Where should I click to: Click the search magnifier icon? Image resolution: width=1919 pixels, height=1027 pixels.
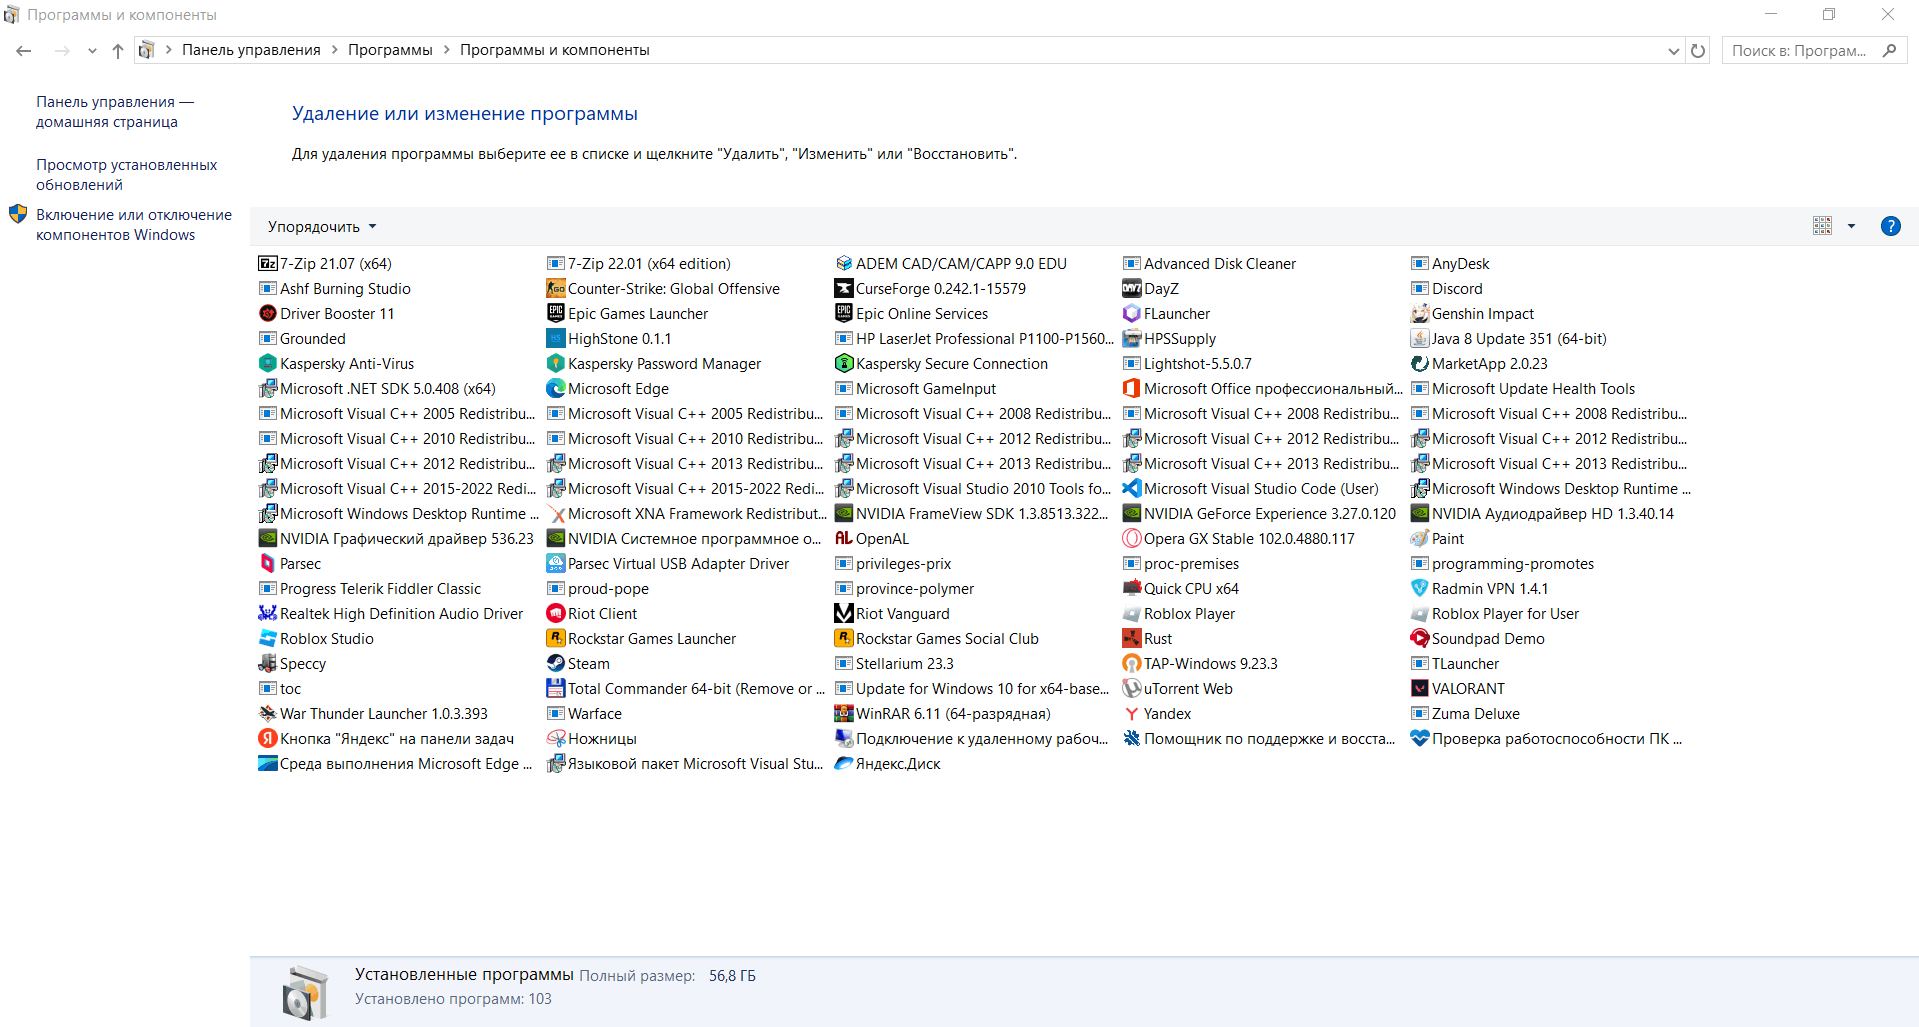point(1889,51)
